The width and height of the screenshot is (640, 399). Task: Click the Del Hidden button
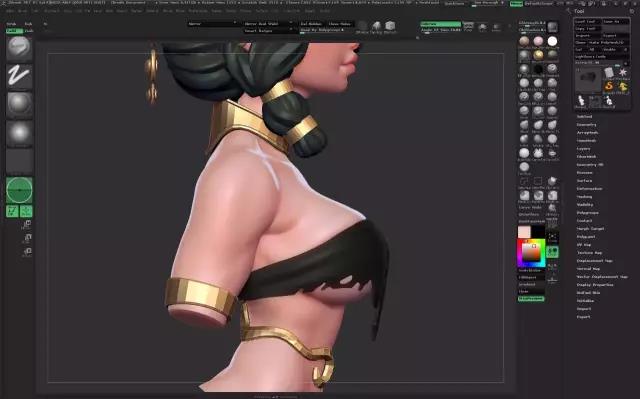click(311, 24)
